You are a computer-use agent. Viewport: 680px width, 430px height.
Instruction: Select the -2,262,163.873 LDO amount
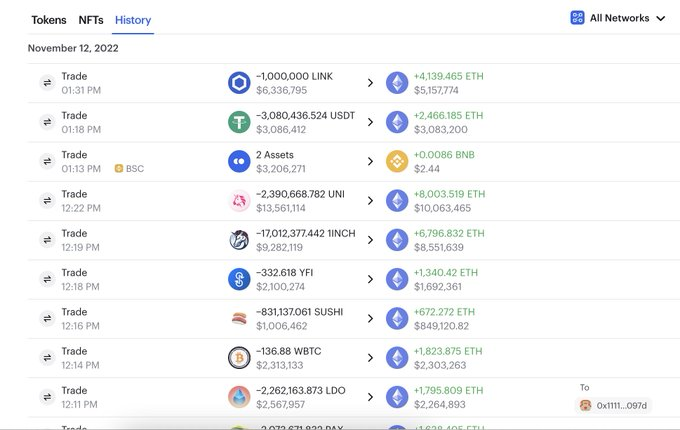(x=301, y=391)
